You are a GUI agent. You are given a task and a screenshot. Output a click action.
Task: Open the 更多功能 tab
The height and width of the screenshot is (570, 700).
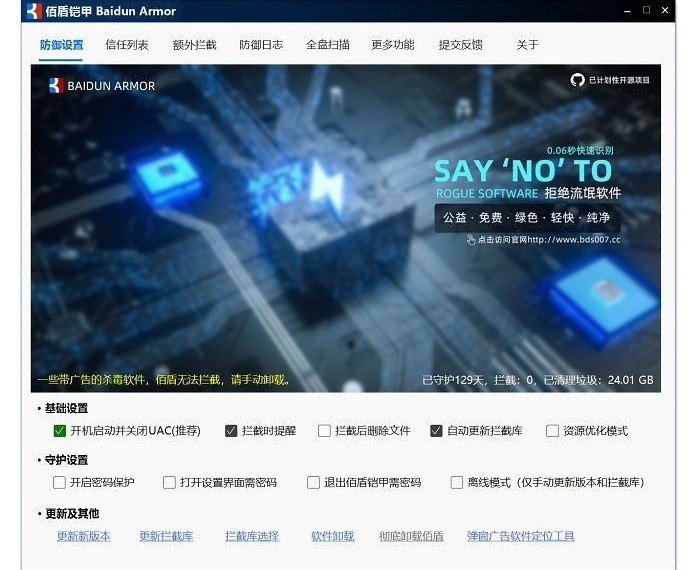(x=393, y=45)
